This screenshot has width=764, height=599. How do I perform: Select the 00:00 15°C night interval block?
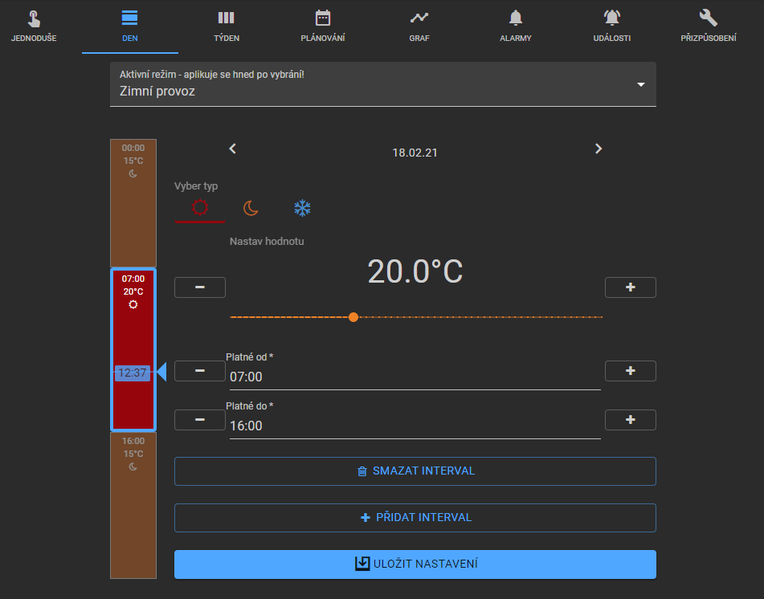(x=133, y=203)
